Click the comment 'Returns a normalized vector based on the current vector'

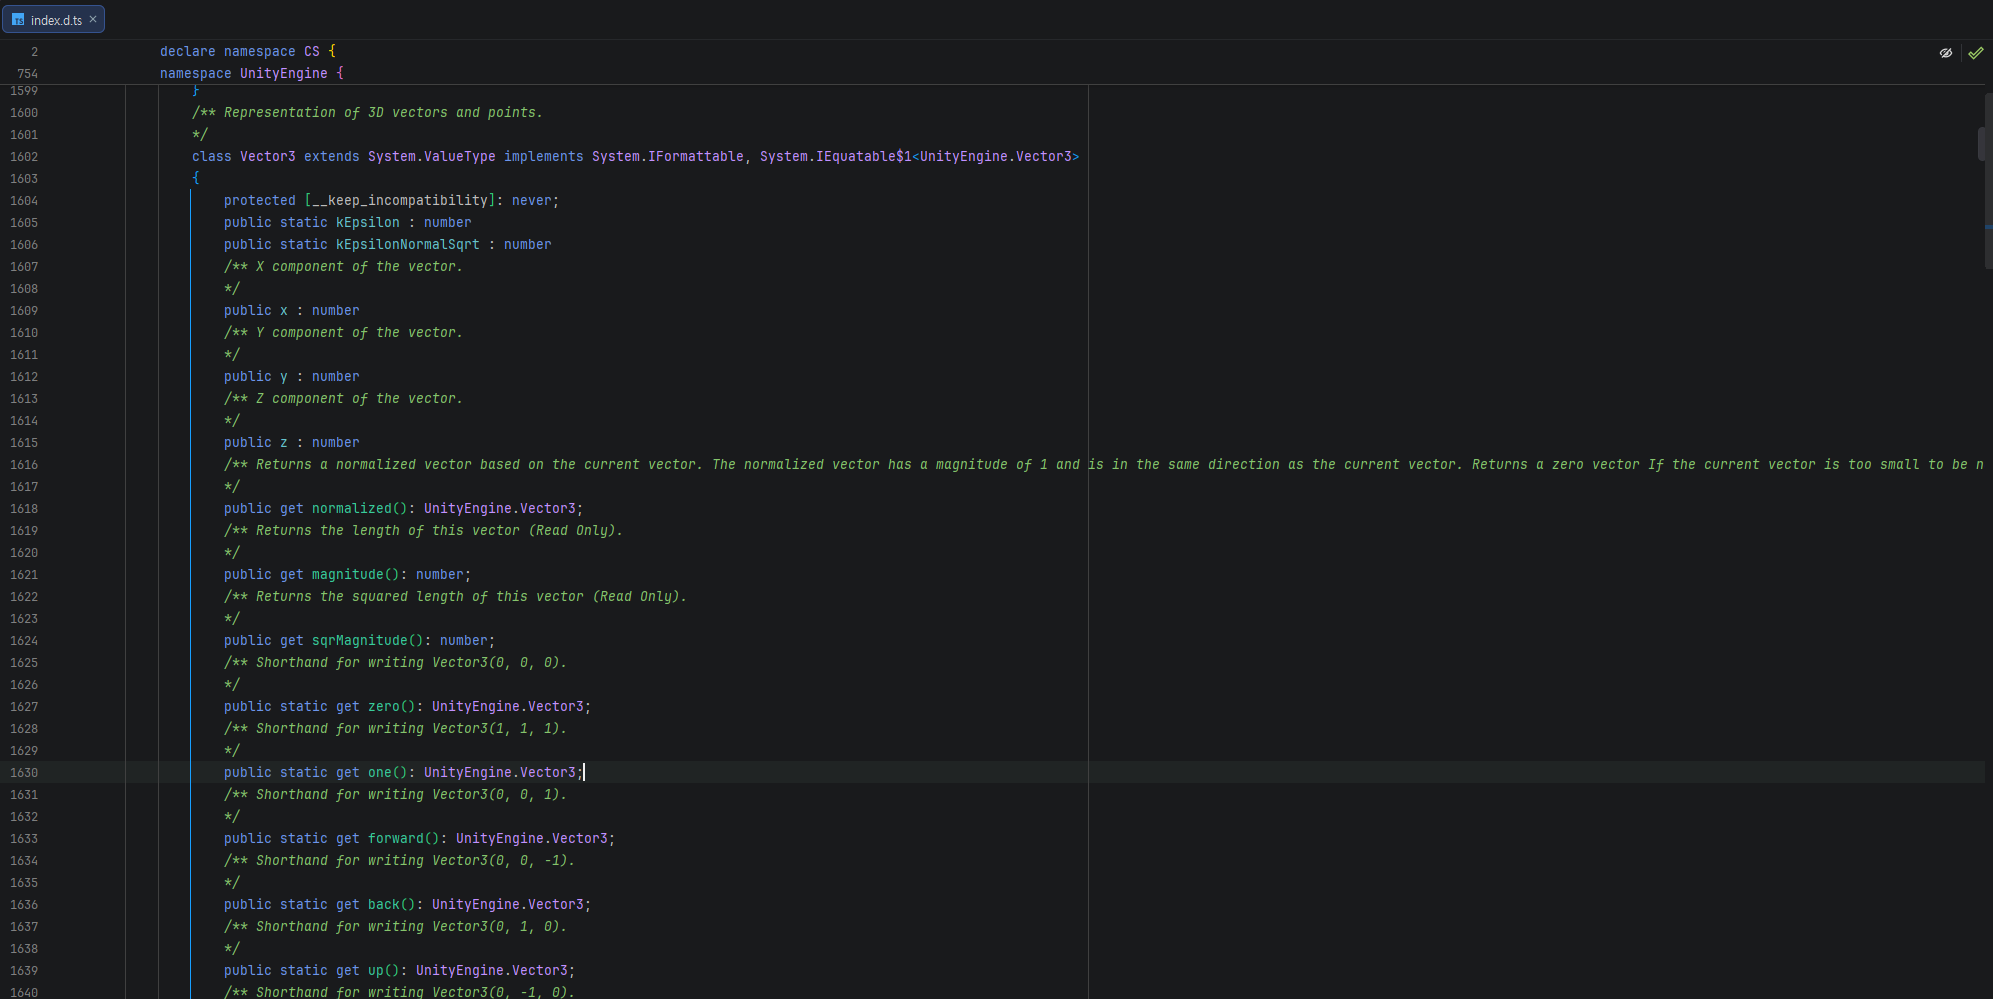(x=476, y=465)
